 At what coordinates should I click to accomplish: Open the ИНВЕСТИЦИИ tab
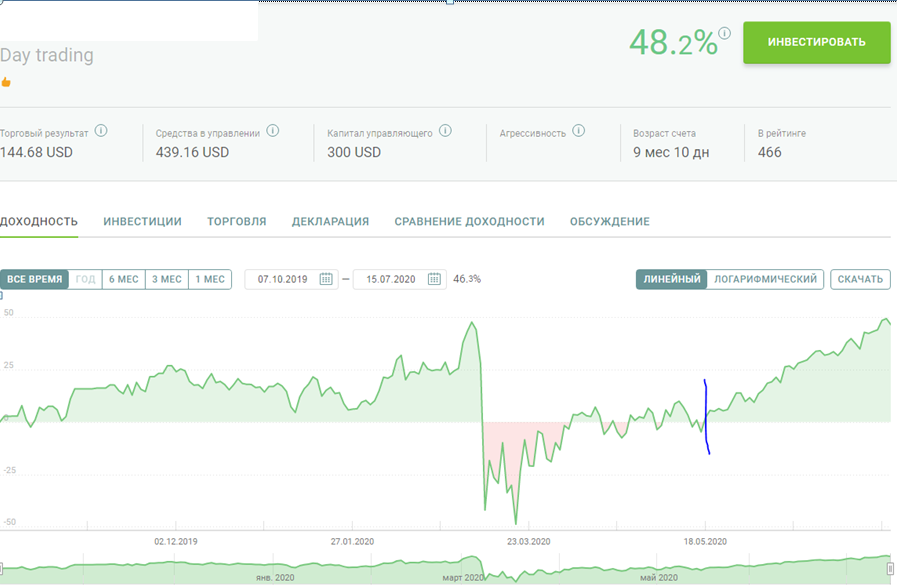pos(142,221)
